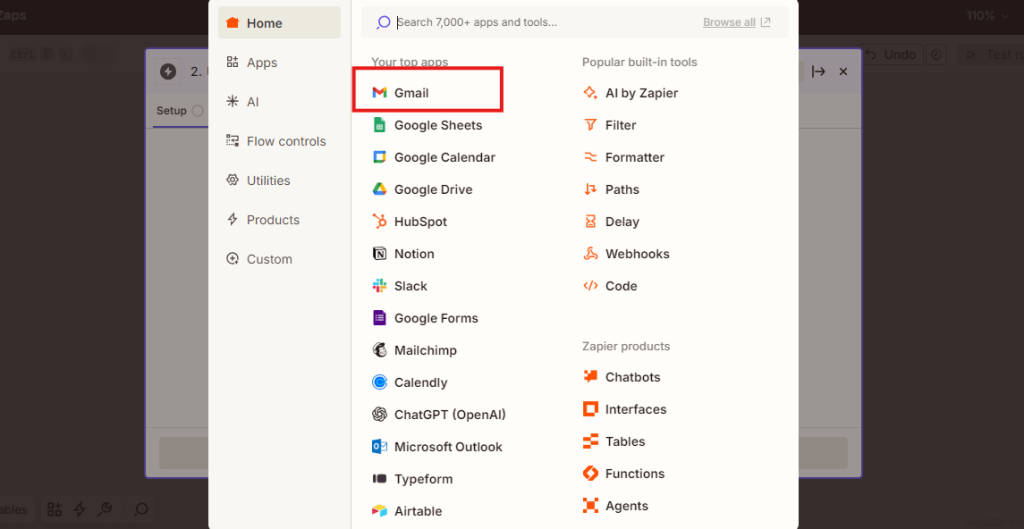Screen dimensions: 1024x529
Task: Select the Airtable icon
Action: point(379,511)
